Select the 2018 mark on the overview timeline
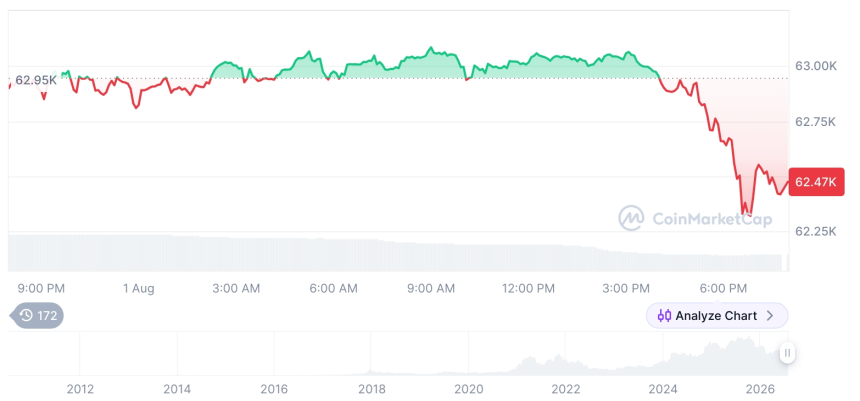This screenshot has width=860, height=401. tap(371, 389)
